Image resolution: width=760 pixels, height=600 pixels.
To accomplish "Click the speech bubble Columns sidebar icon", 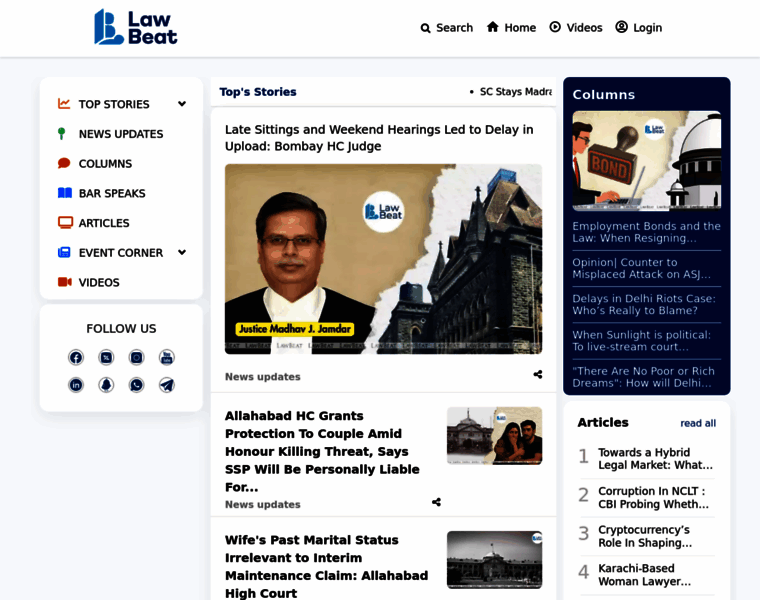I will pyautogui.click(x=64, y=163).
